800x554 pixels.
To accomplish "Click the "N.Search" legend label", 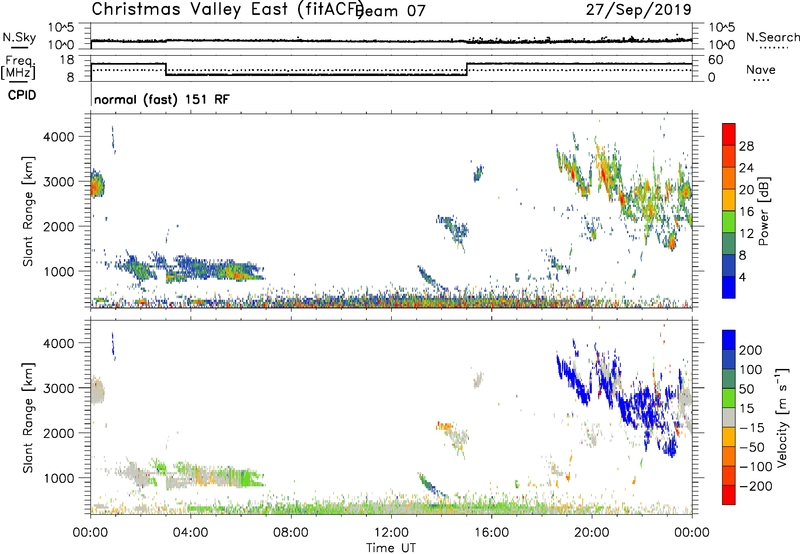I will 773,37.
